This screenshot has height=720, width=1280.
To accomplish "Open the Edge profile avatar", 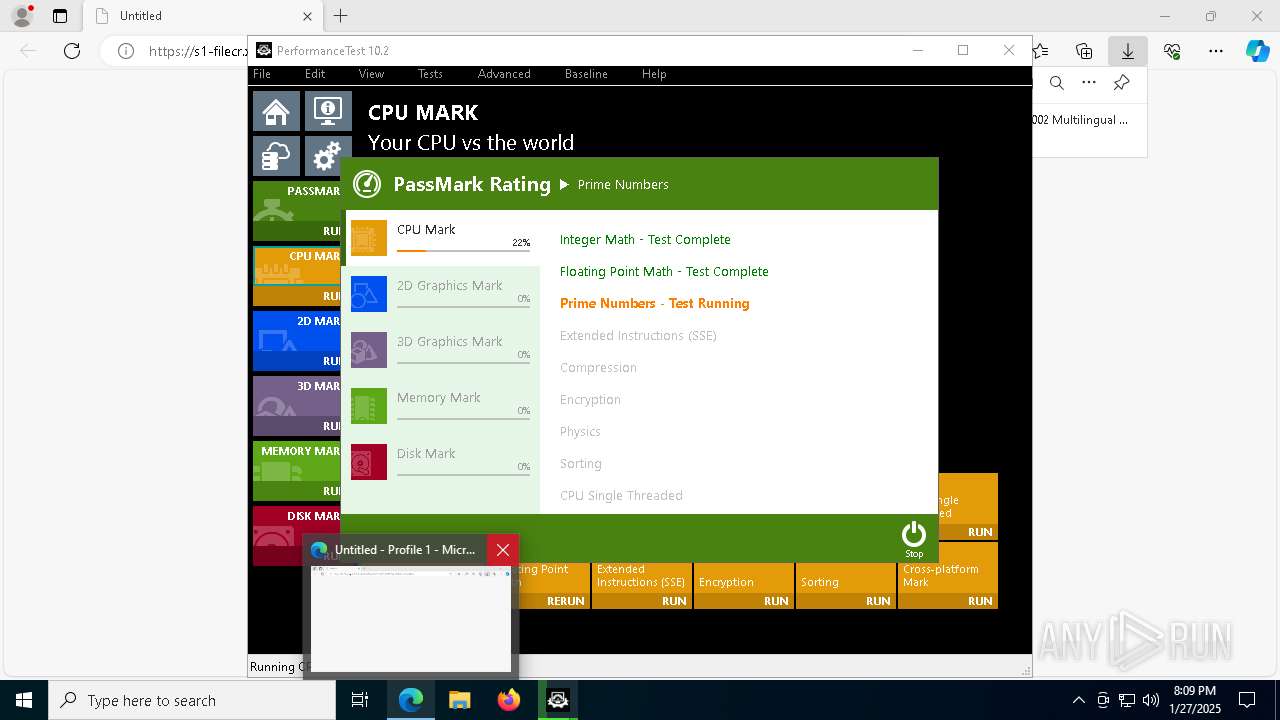I will coord(21,16).
